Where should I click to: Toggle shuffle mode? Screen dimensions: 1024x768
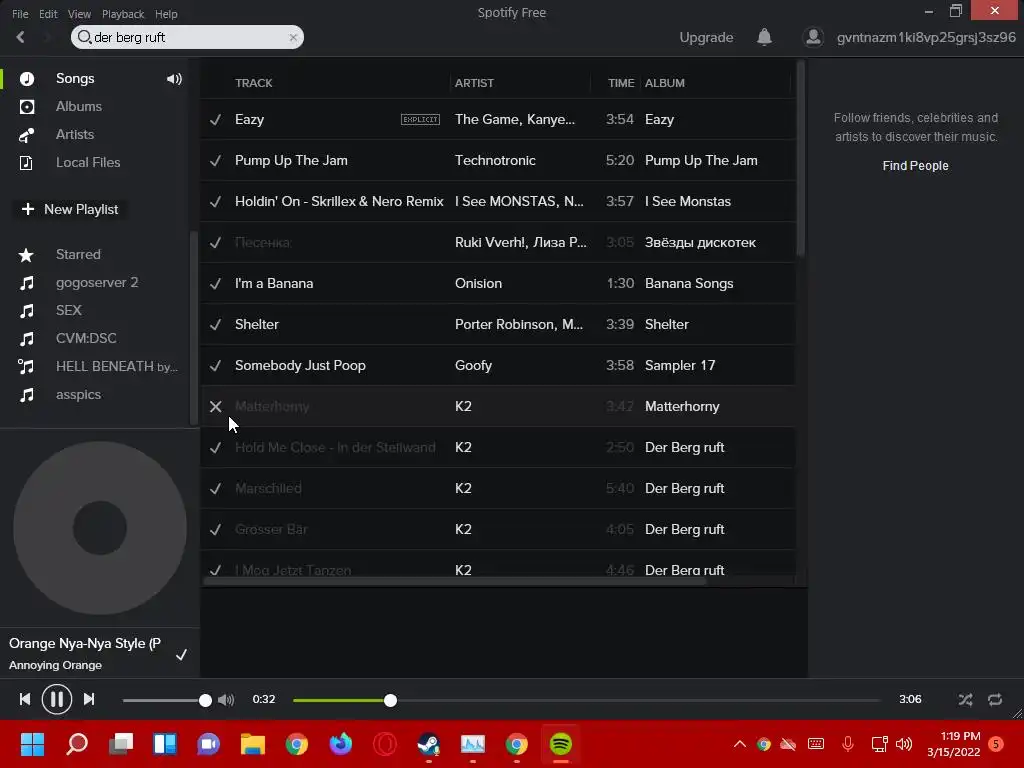click(x=965, y=700)
